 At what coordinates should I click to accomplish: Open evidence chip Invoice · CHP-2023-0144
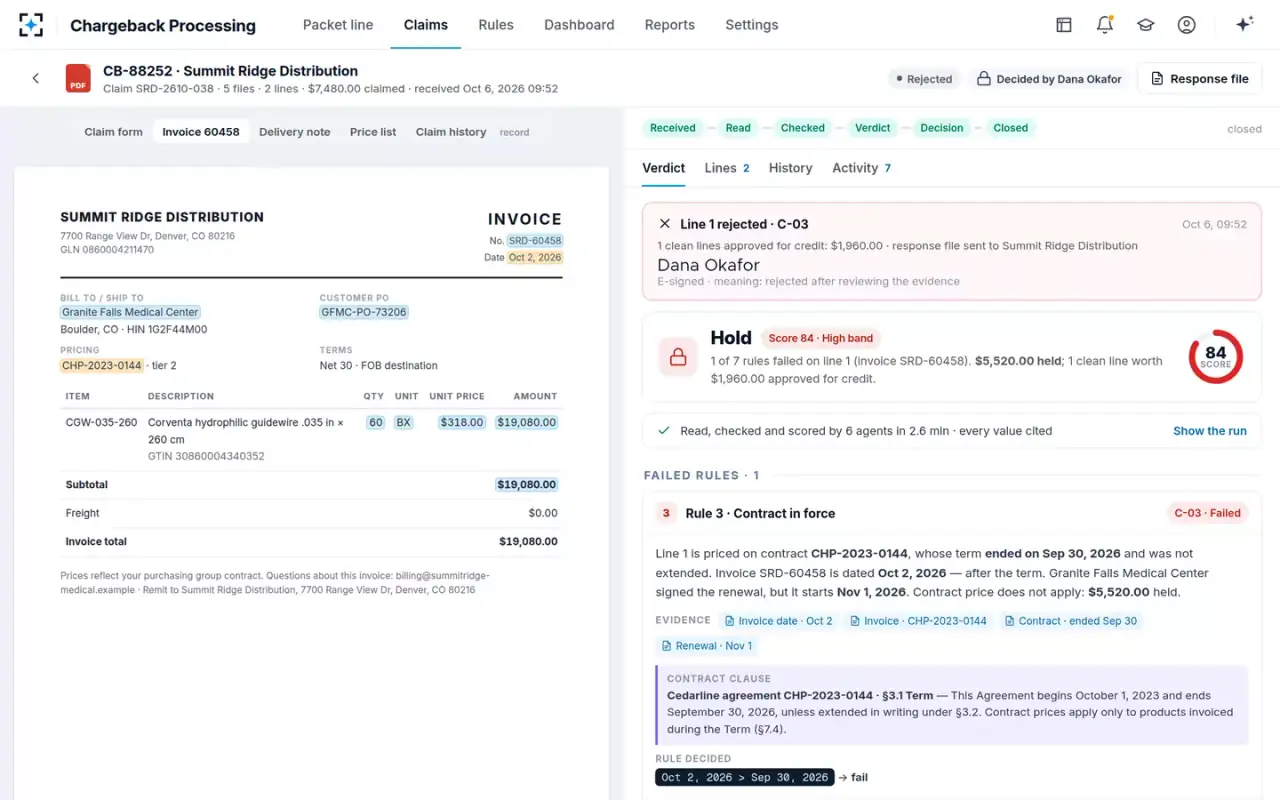point(918,621)
